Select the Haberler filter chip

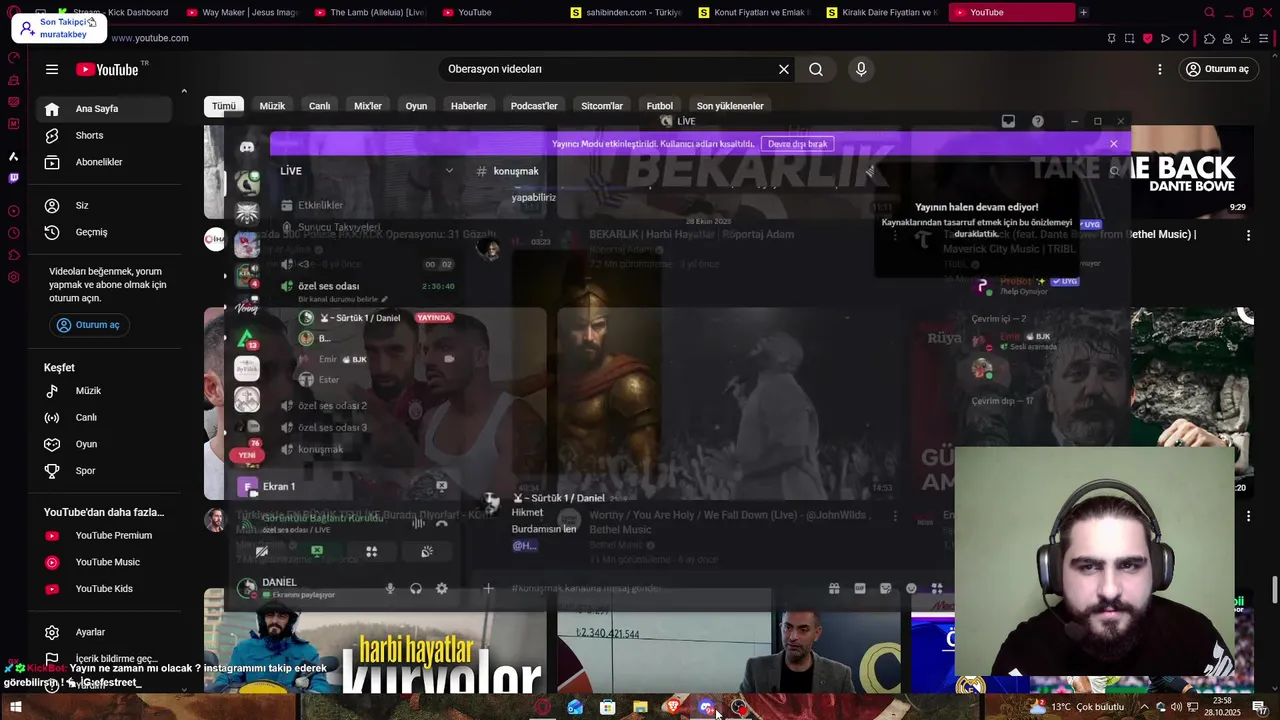point(469,106)
